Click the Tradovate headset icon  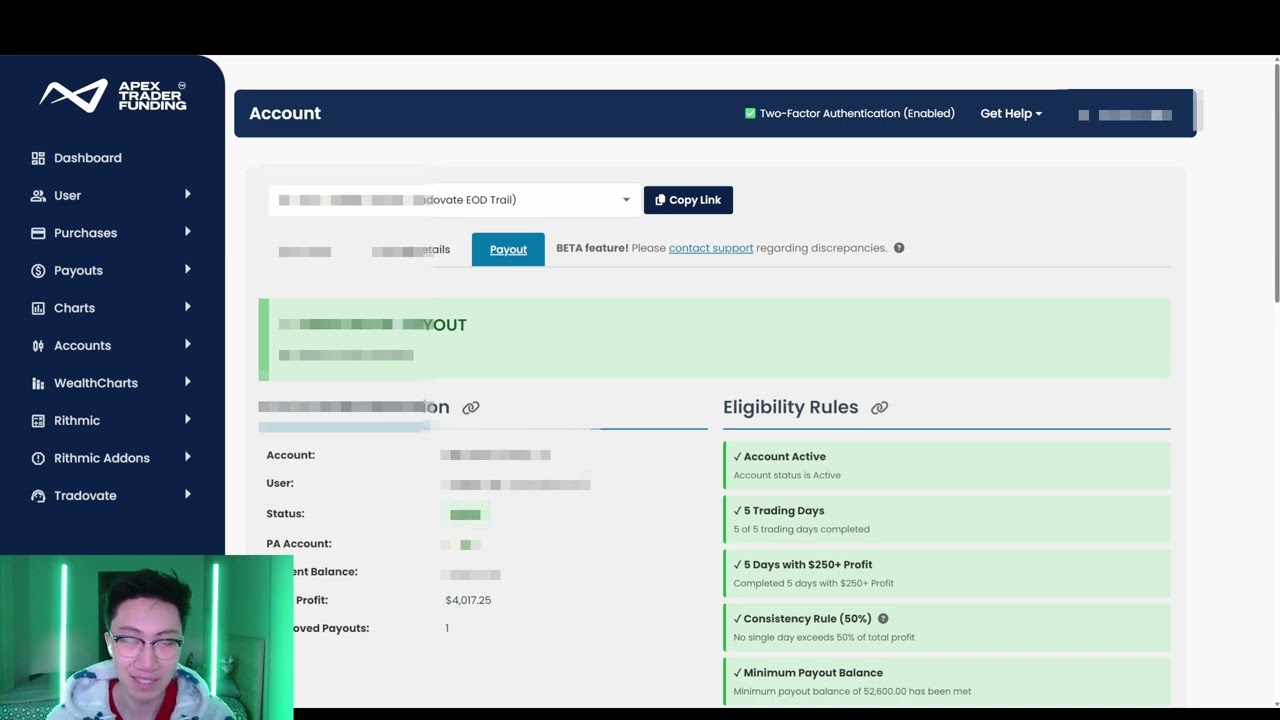click(x=38, y=496)
